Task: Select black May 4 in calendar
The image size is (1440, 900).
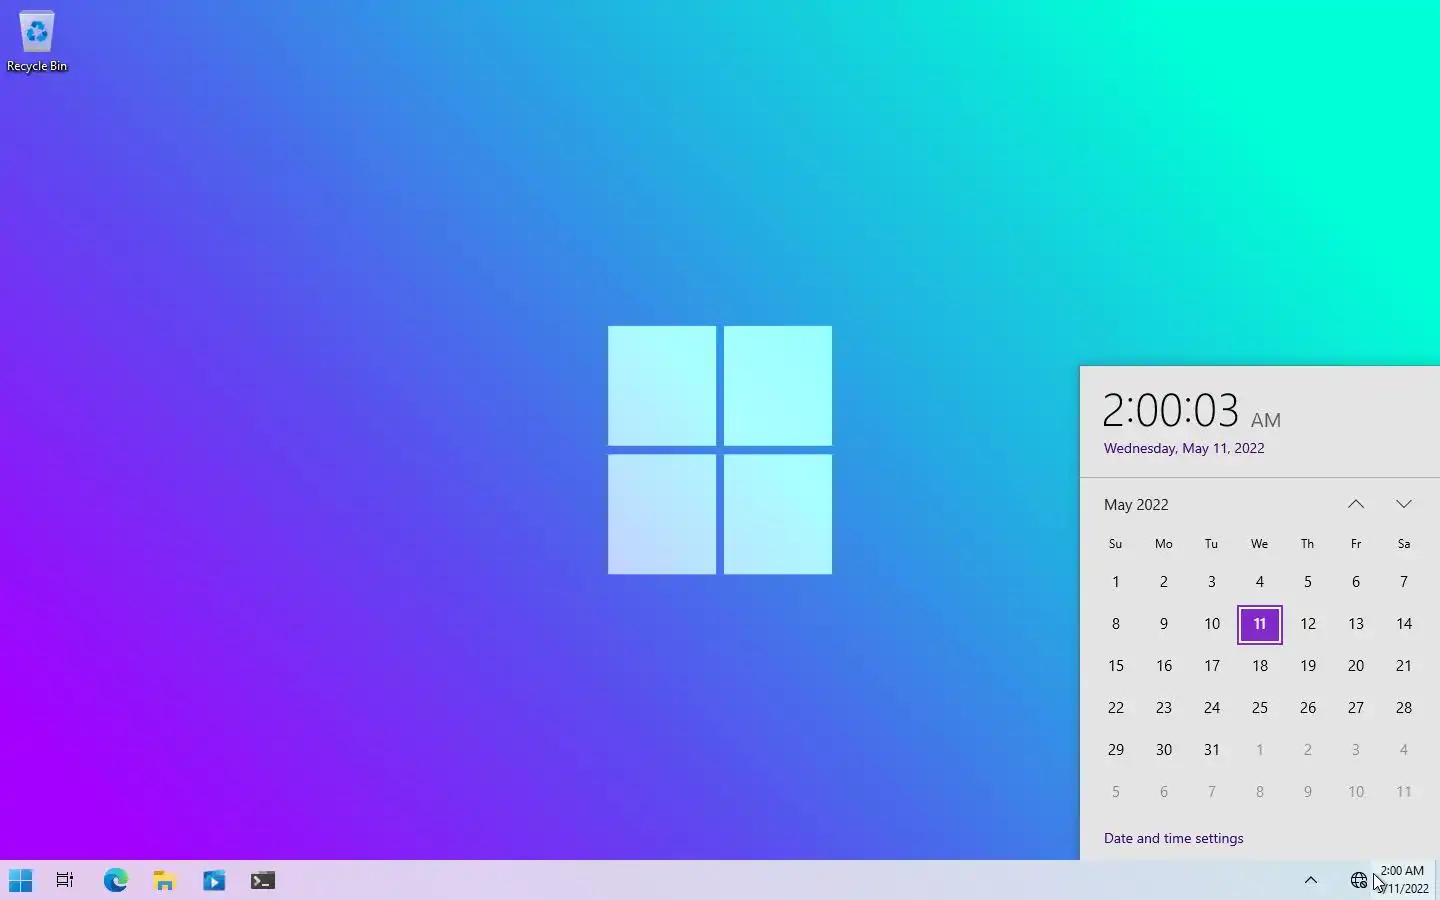Action: 1260,582
